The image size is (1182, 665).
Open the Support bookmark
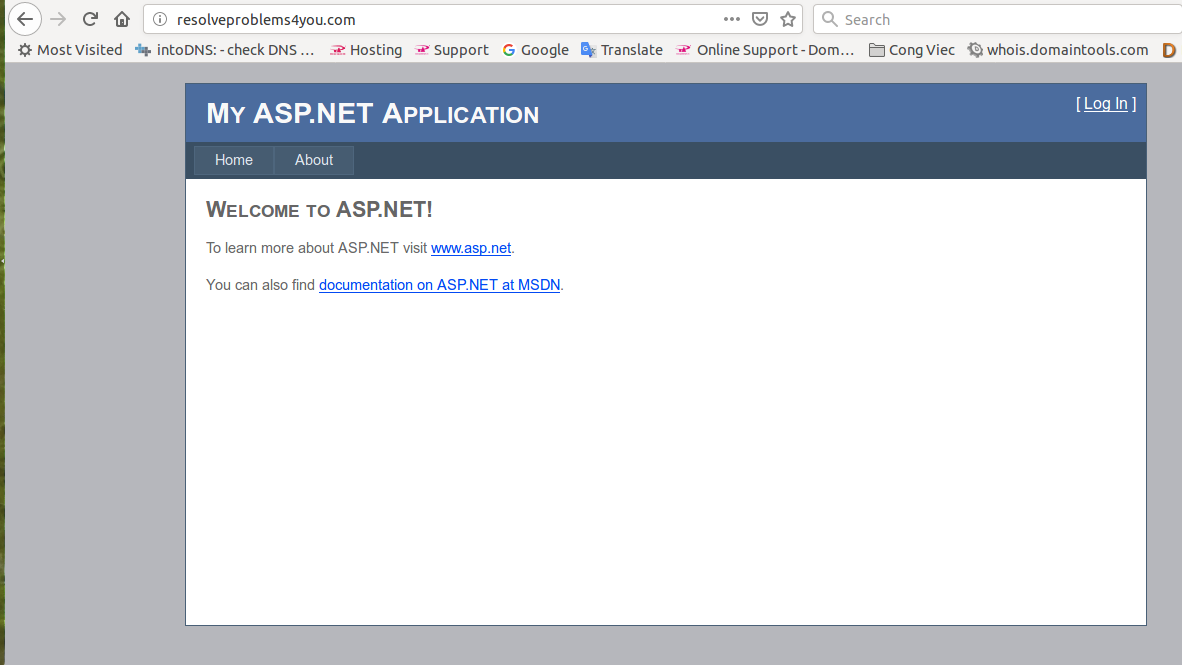click(x=452, y=50)
